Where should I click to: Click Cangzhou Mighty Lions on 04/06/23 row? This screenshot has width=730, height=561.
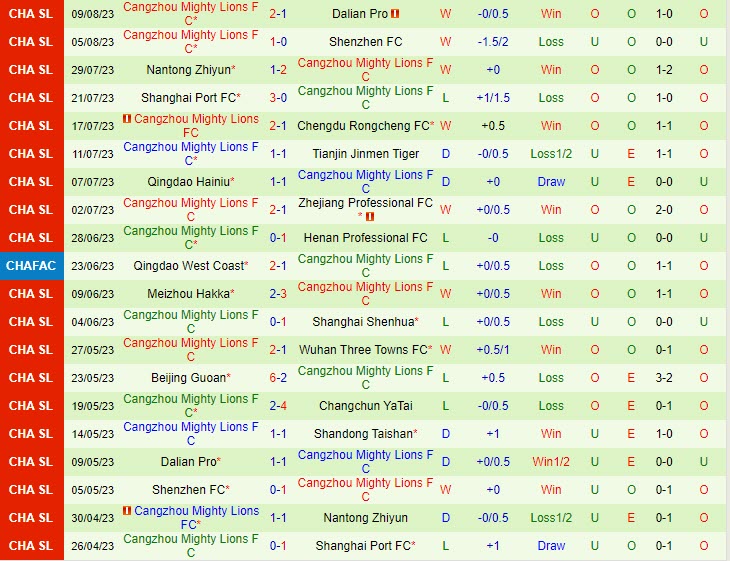pyautogui.click(x=191, y=322)
